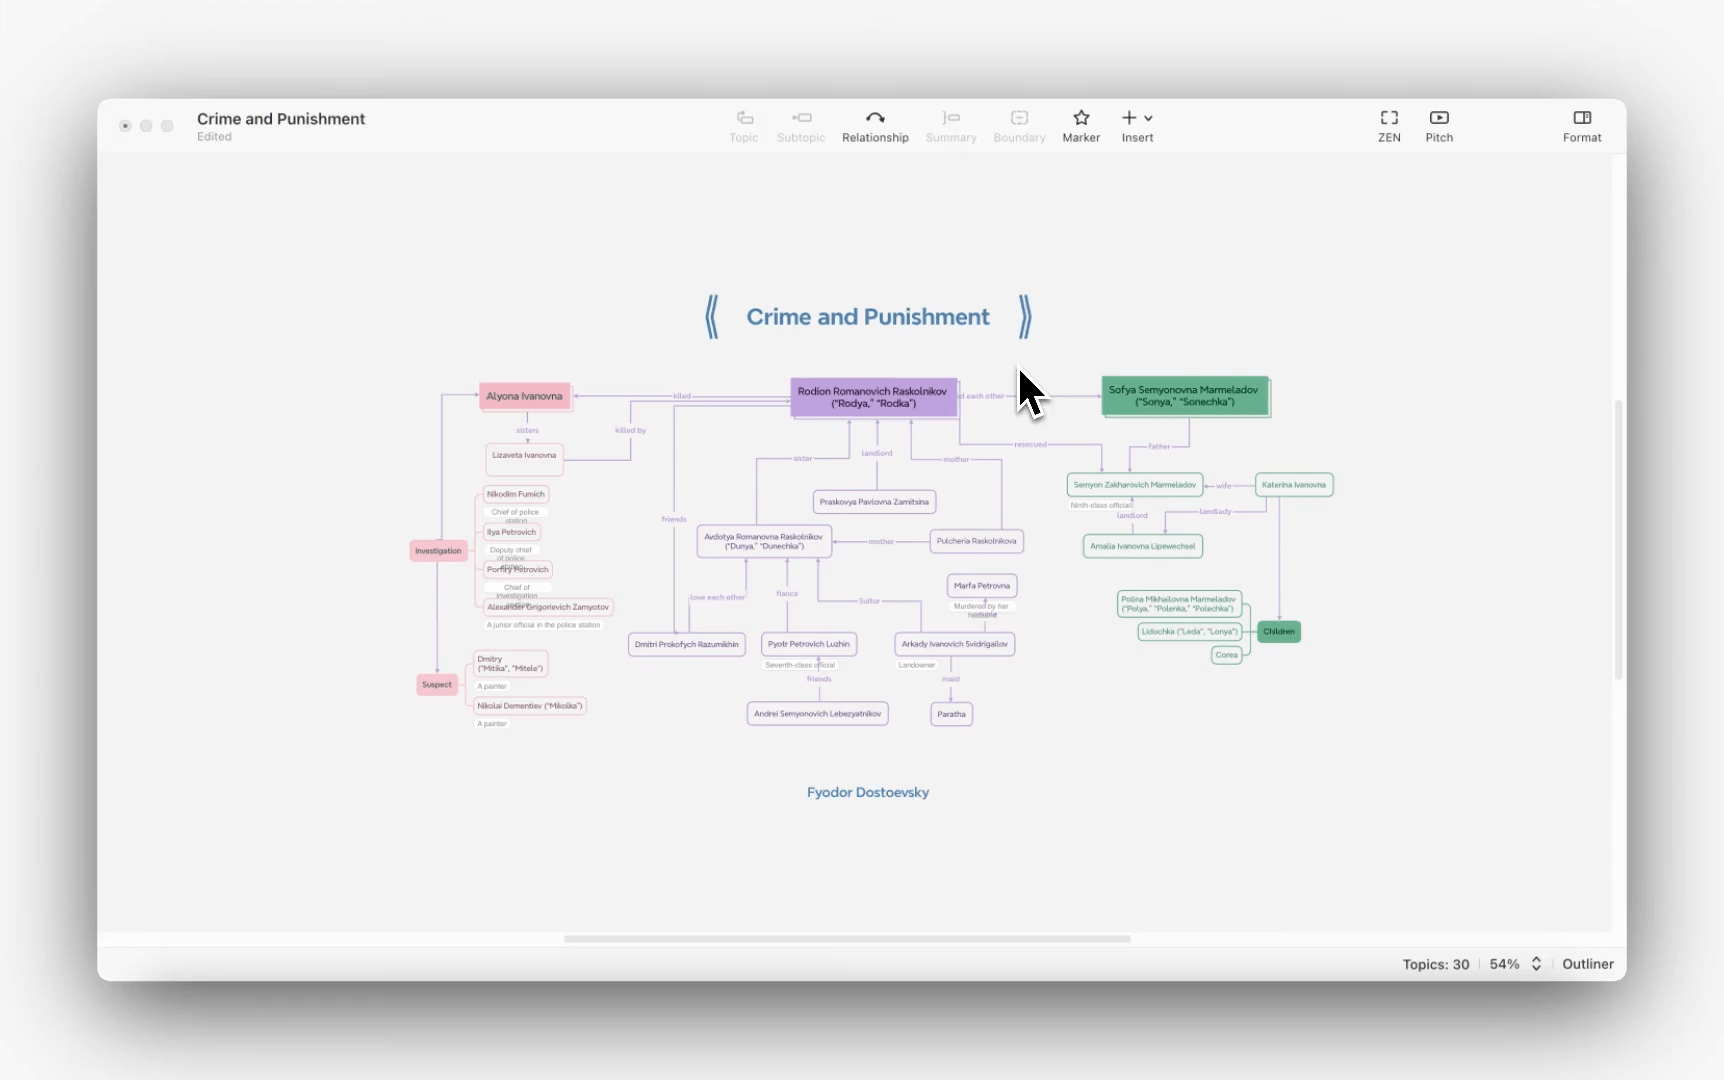
Task: Click the 'fiance' relationship label
Action: [x=787, y=594]
